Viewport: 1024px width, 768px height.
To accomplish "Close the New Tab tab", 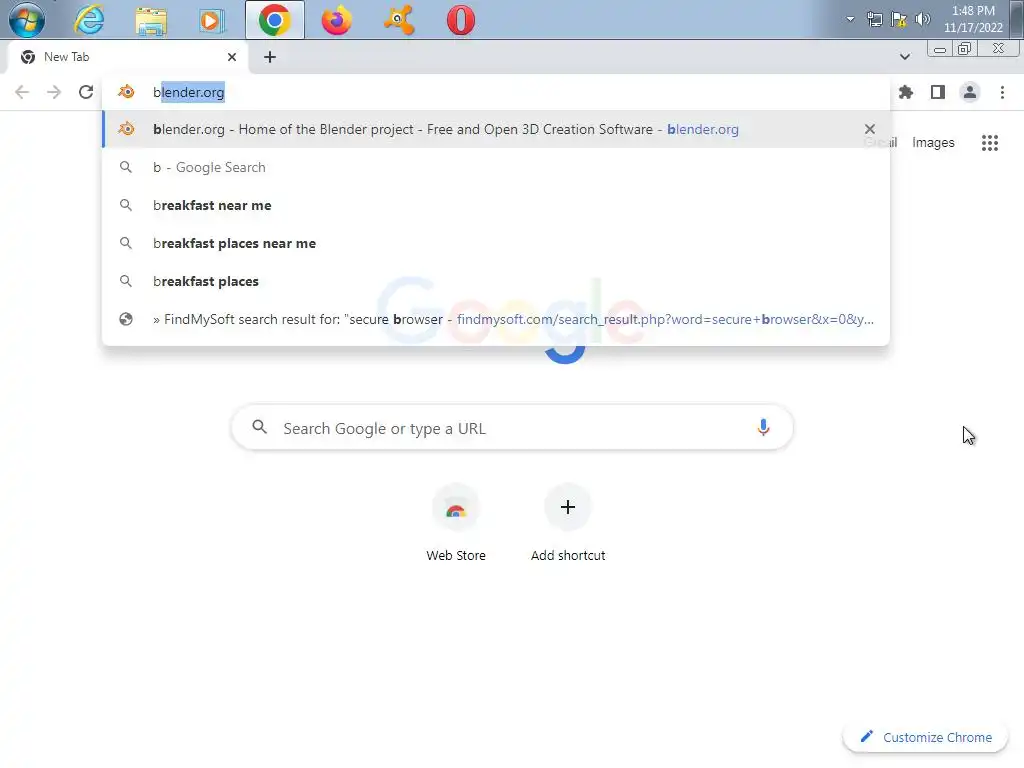I will tap(232, 57).
